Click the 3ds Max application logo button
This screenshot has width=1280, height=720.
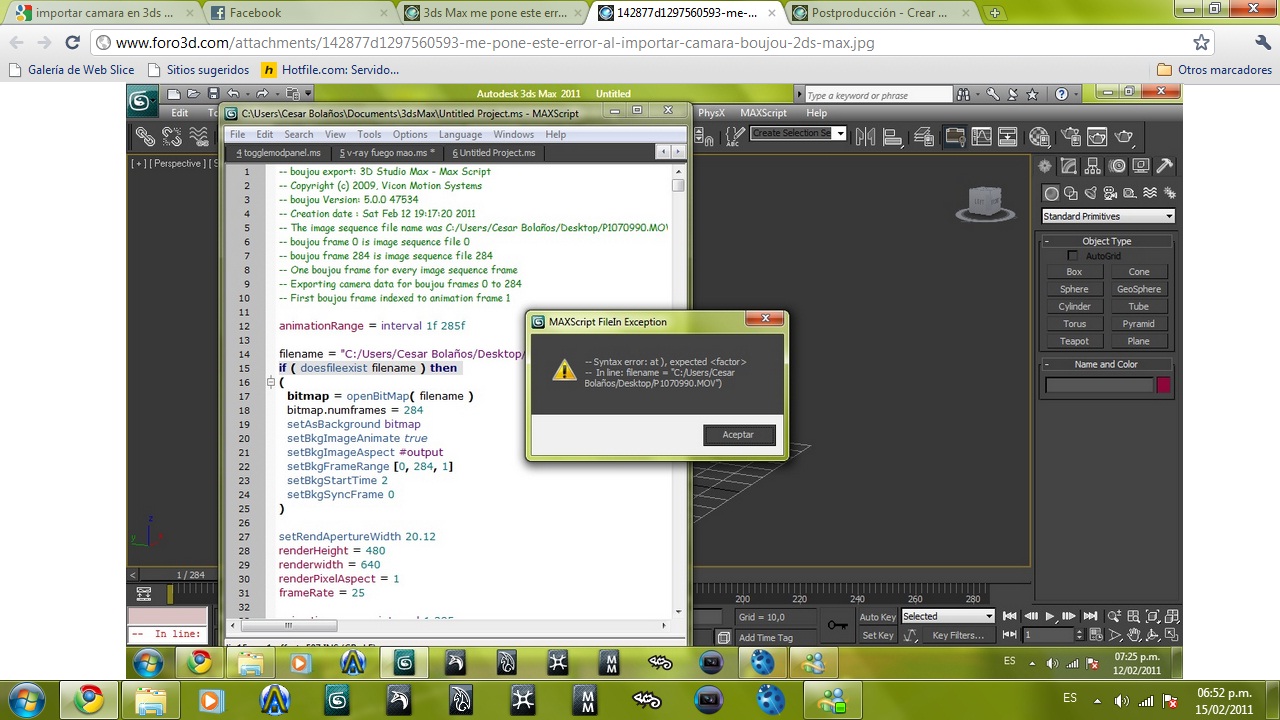[x=141, y=100]
